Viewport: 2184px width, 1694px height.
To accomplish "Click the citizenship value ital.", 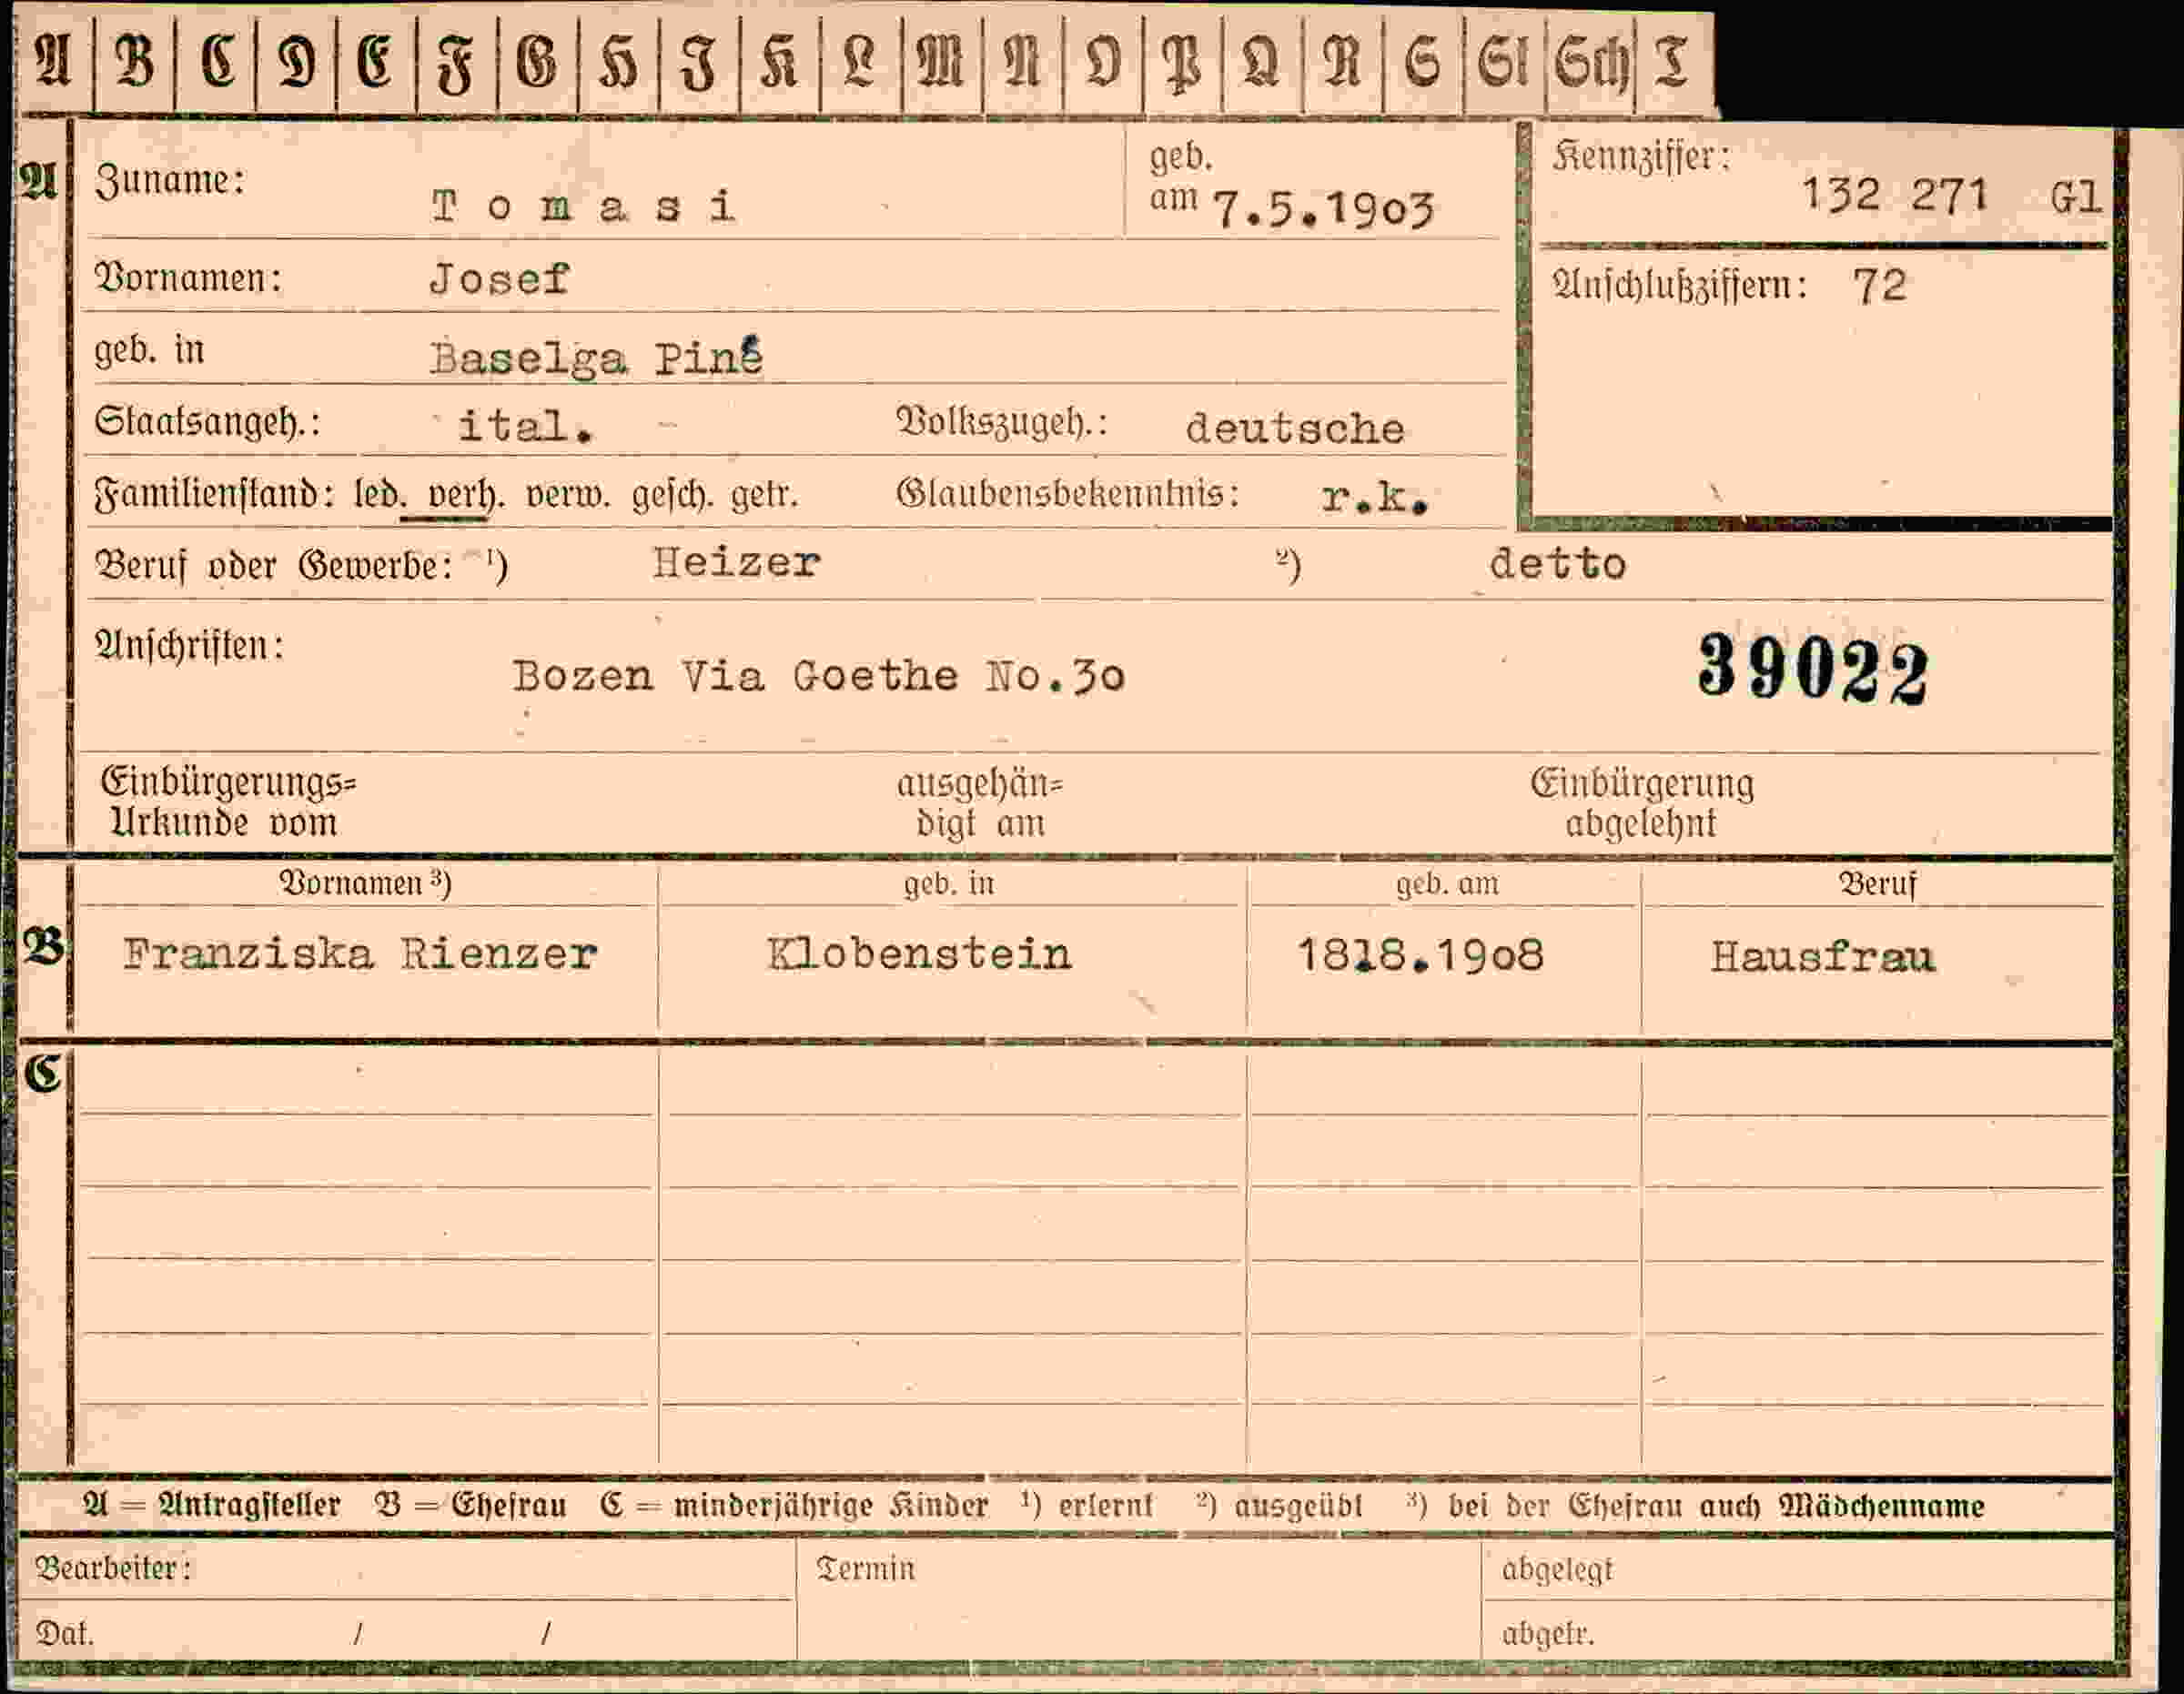I will tap(525, 426).
